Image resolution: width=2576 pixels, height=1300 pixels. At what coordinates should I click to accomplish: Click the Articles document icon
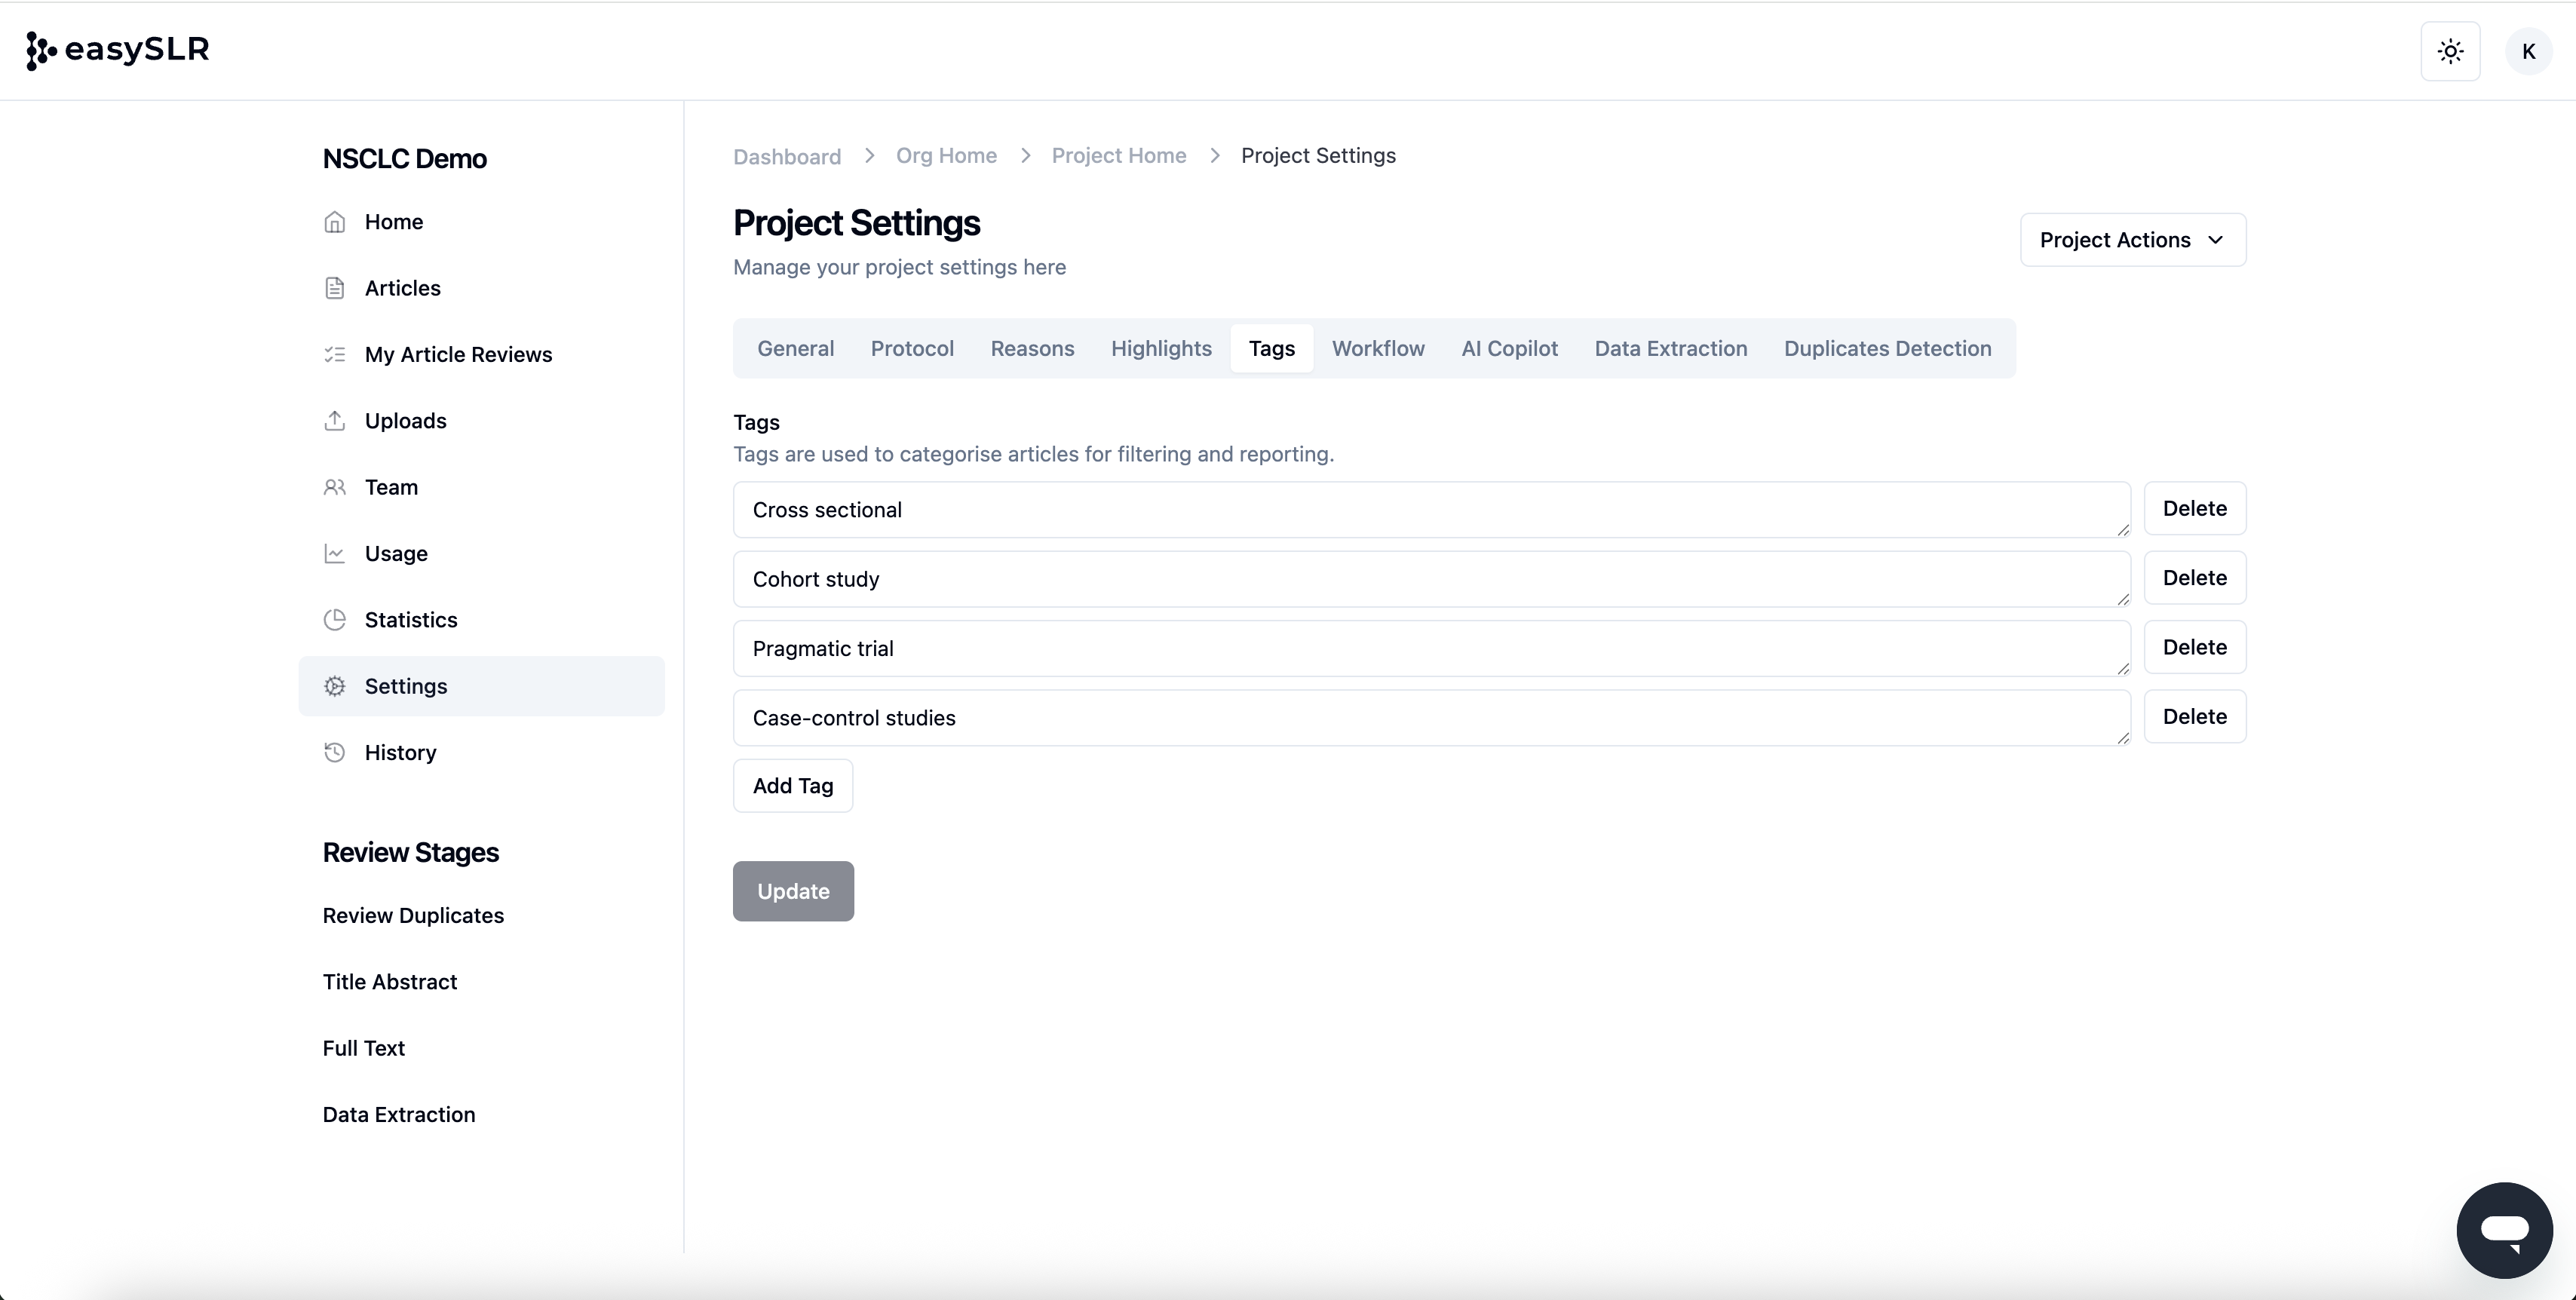coord(335,288)
